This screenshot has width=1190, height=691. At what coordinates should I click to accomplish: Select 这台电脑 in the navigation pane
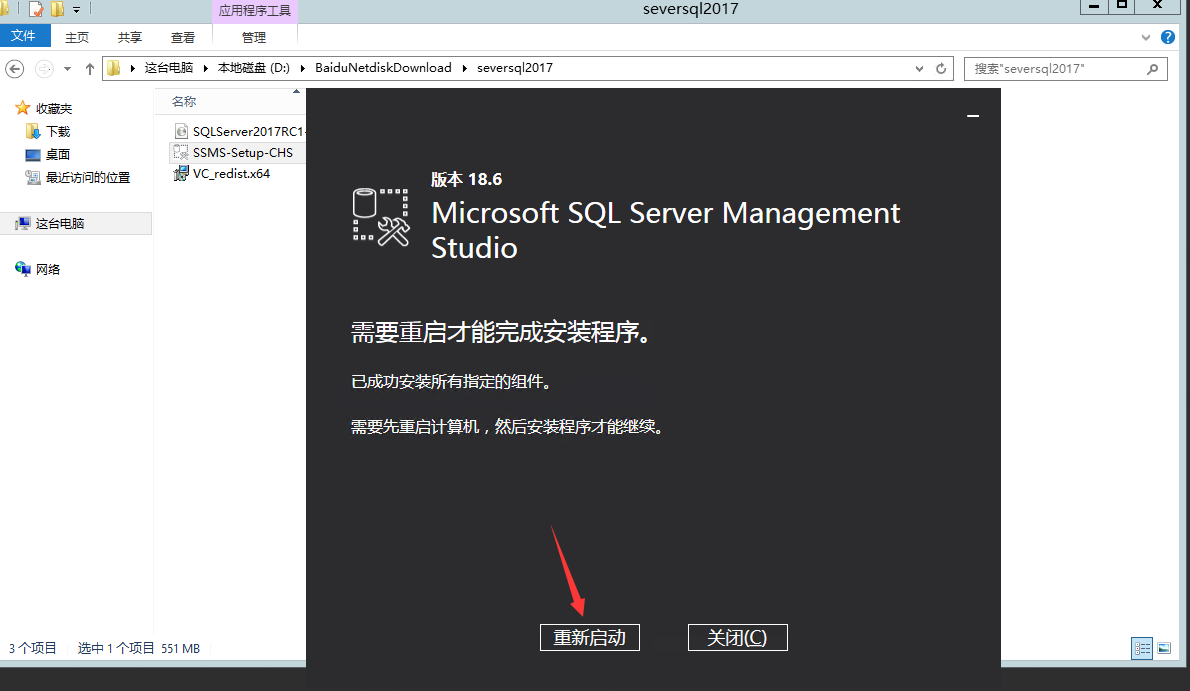click(59, 224)
